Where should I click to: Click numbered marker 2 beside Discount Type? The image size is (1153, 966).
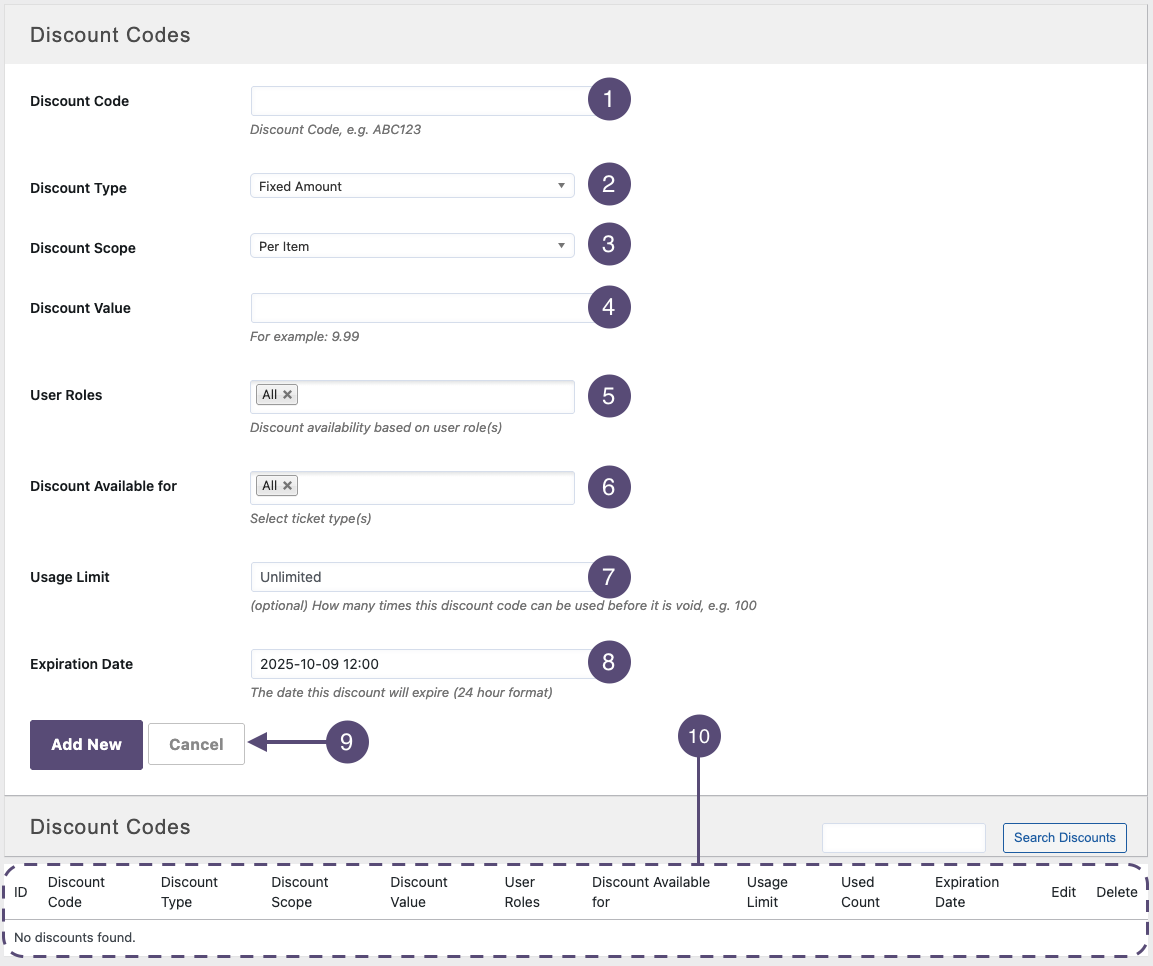click(x=609, y=184)
